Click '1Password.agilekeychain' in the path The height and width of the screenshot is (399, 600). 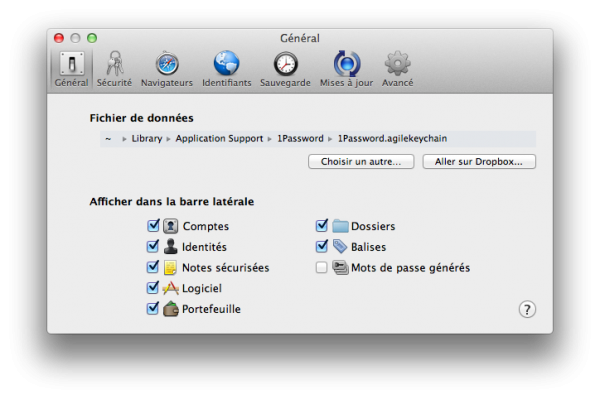click(392, 138)
